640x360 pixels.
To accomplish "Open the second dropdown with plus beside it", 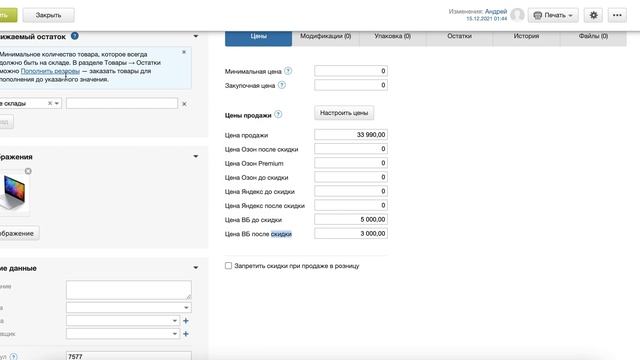I will (123, 321).
